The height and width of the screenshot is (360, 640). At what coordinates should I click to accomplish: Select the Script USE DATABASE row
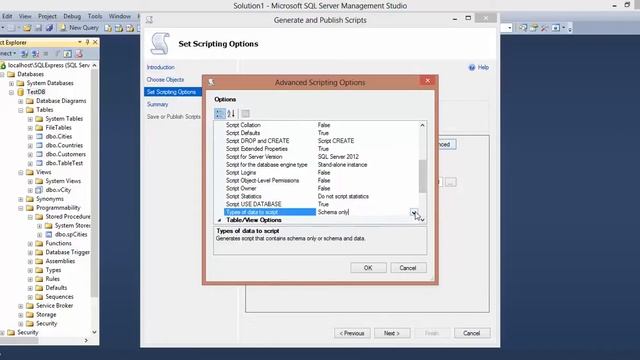(320, 204)
